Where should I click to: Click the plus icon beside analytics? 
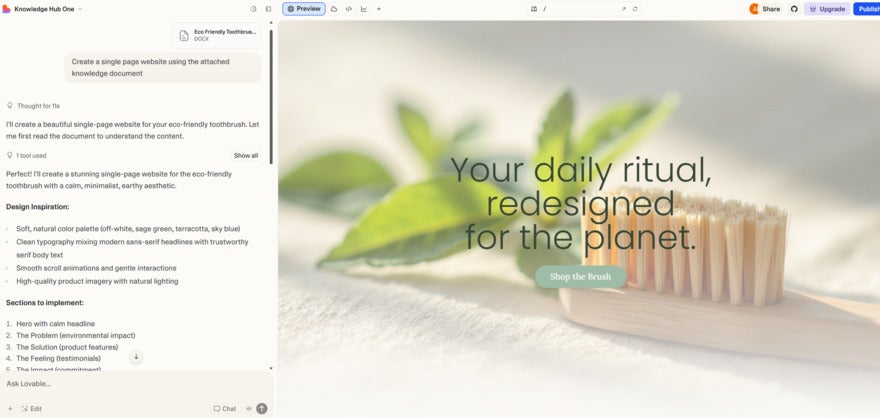point(379,9)
